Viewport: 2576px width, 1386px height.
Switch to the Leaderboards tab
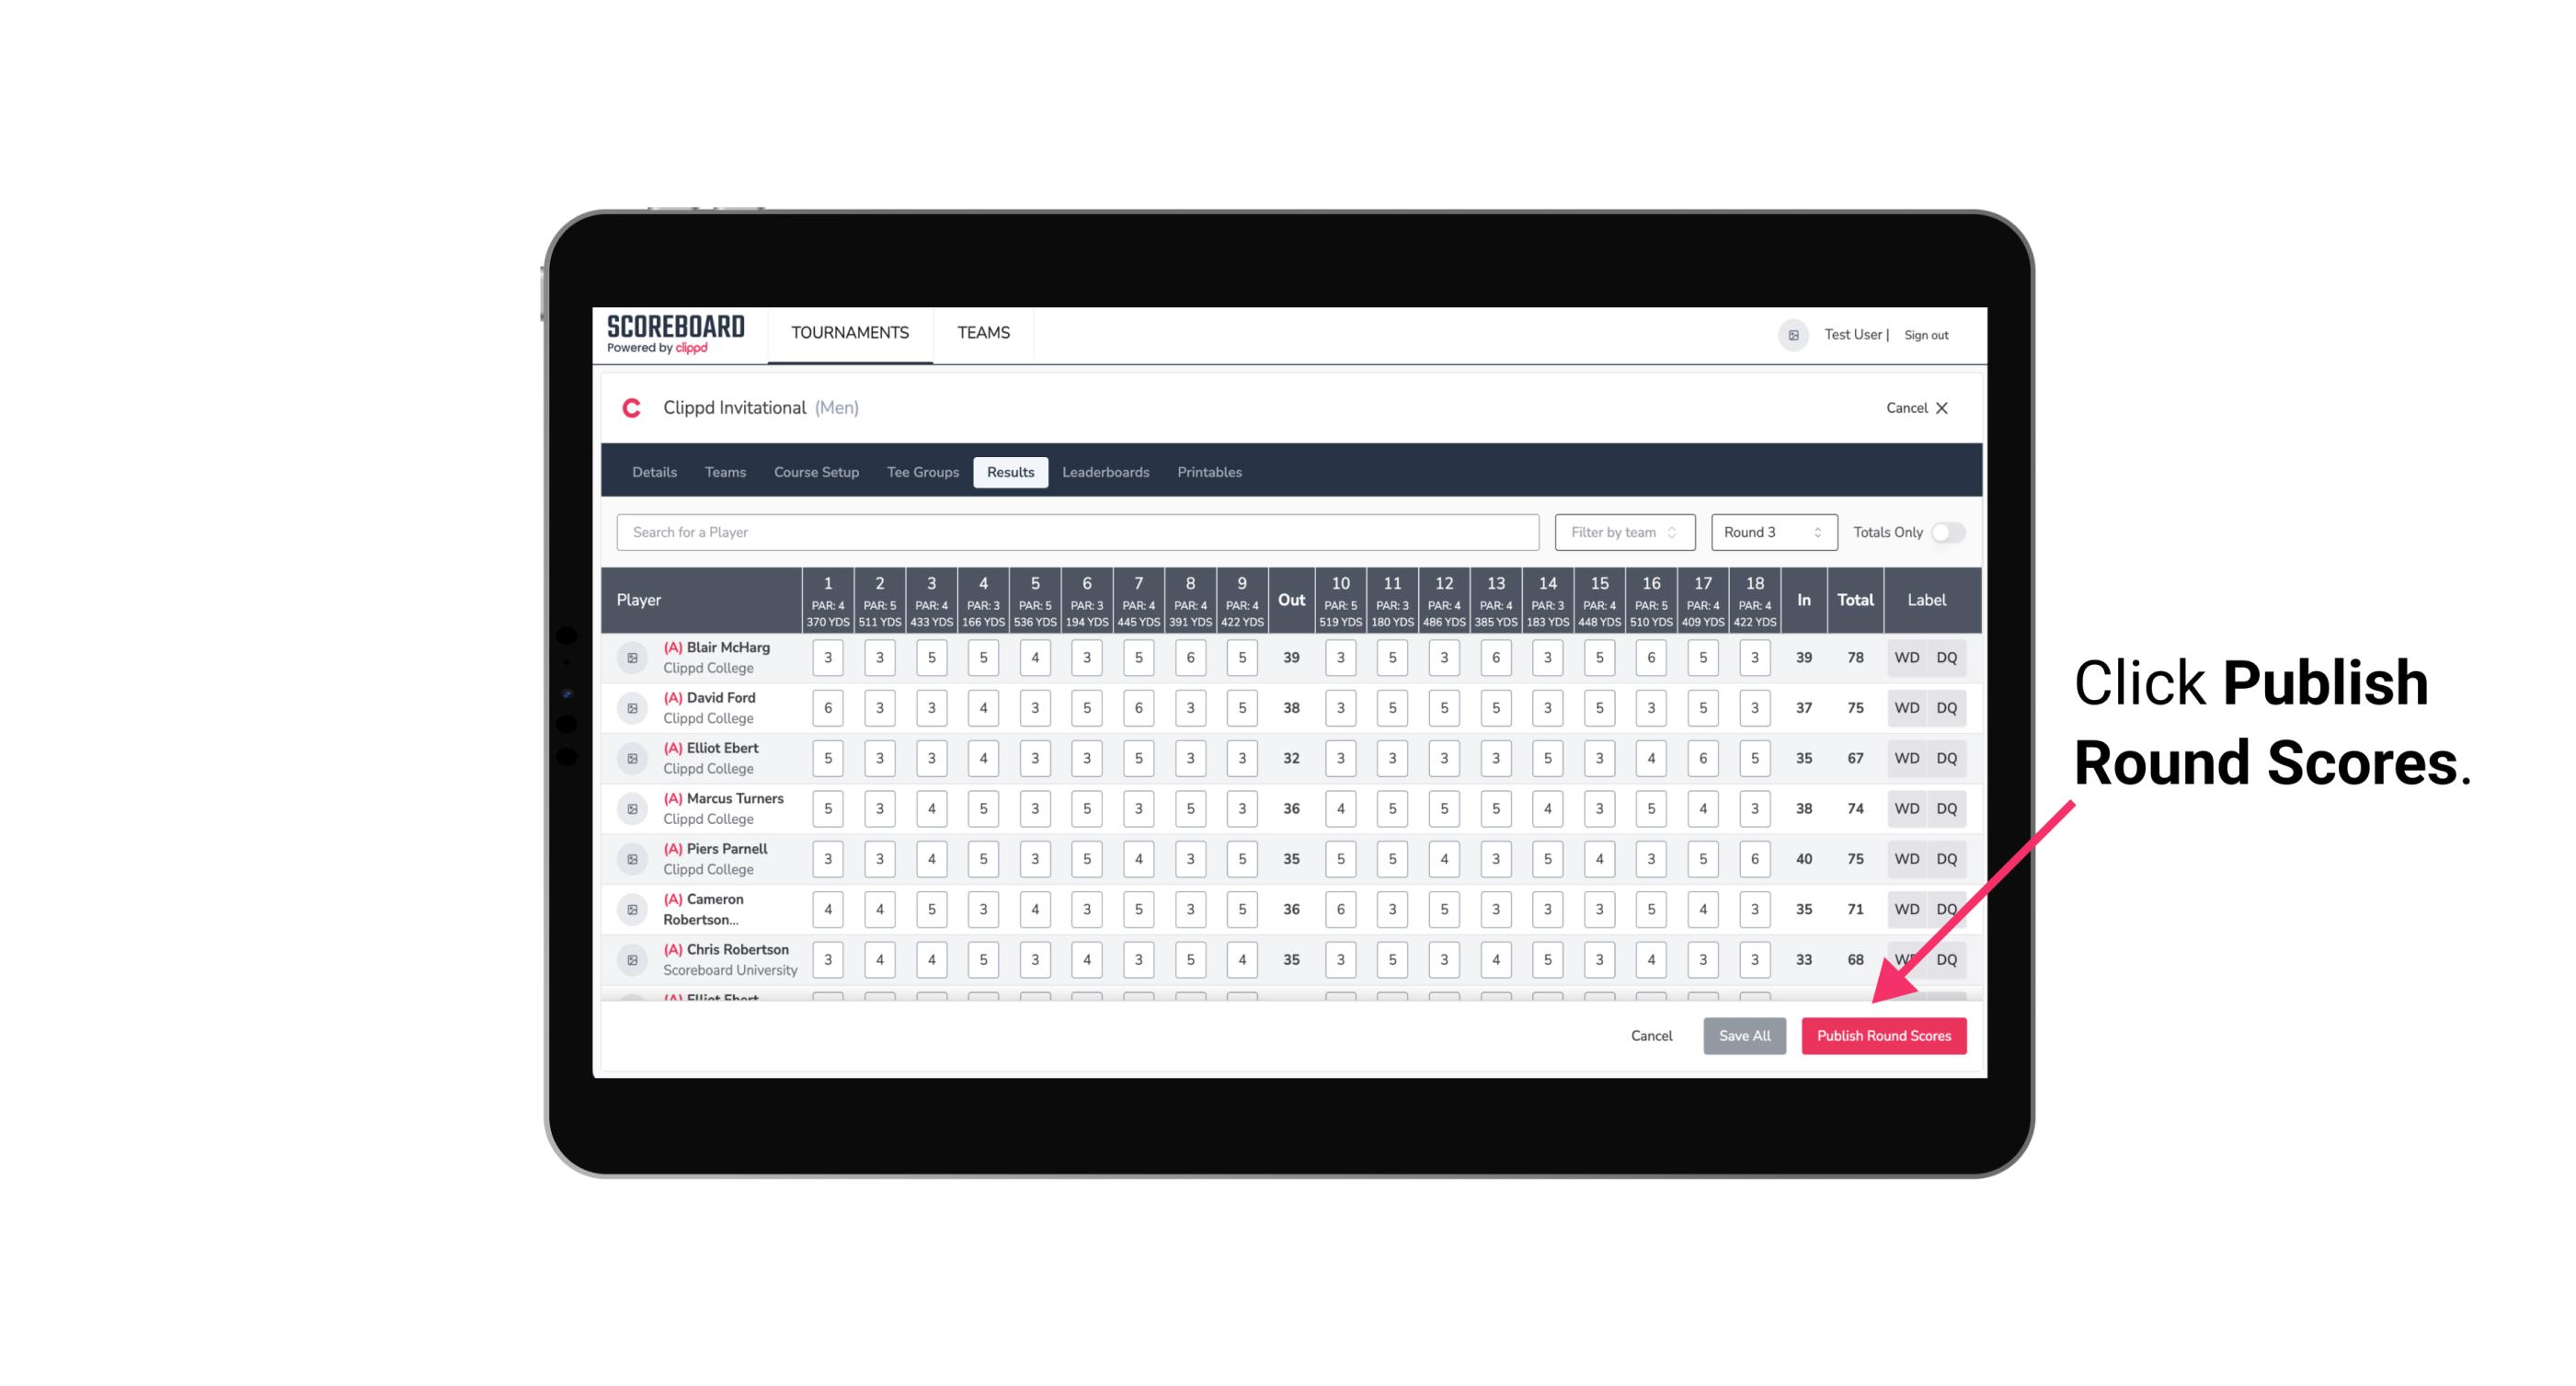(1107, 471)
